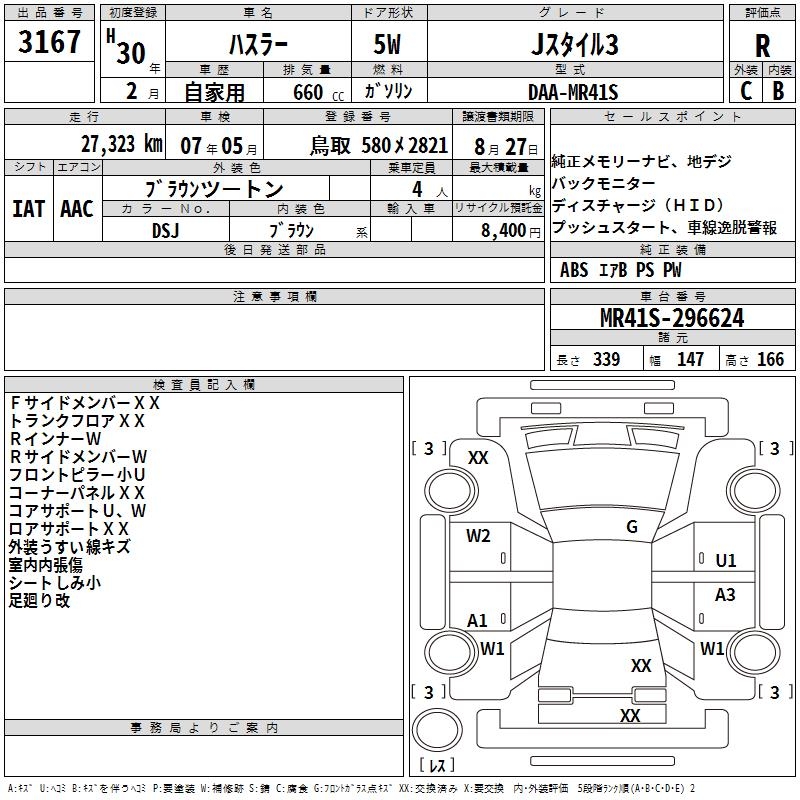
Task: Select the first registration year H30
Action: pyautogui.click(x=126, y=47)
